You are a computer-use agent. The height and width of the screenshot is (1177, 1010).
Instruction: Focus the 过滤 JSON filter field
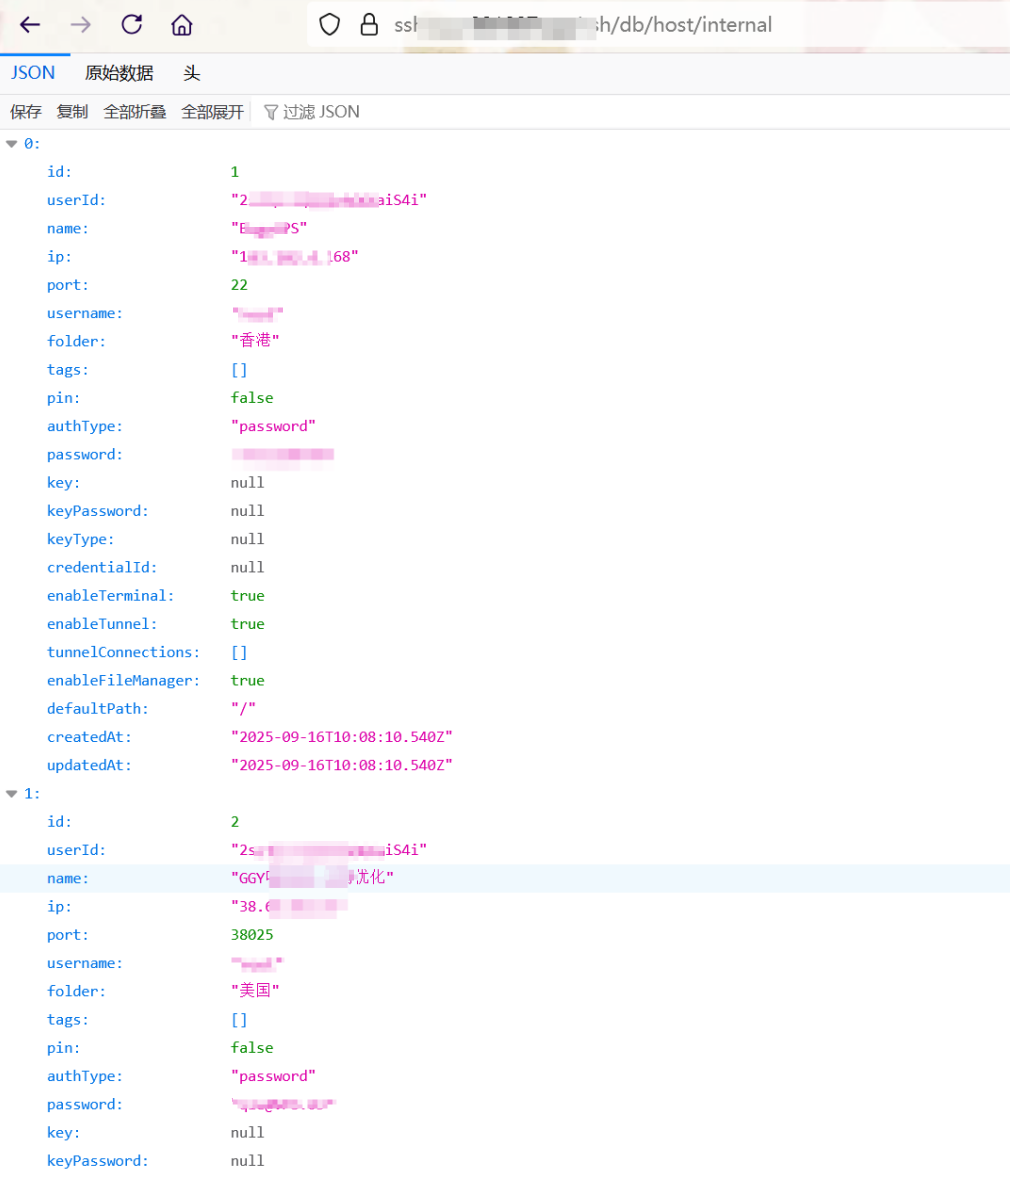coord(320,112)
